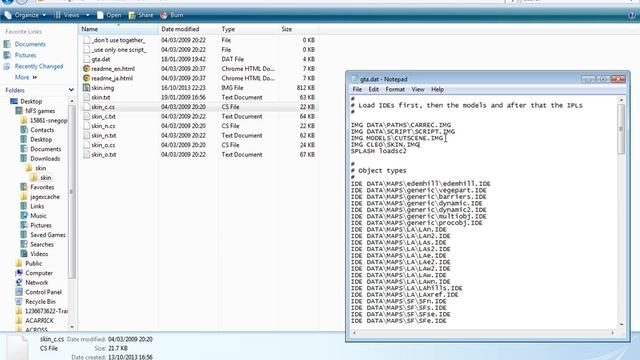Select the _don't use together_ file icon
640x360 pixels.
(86, 40)
